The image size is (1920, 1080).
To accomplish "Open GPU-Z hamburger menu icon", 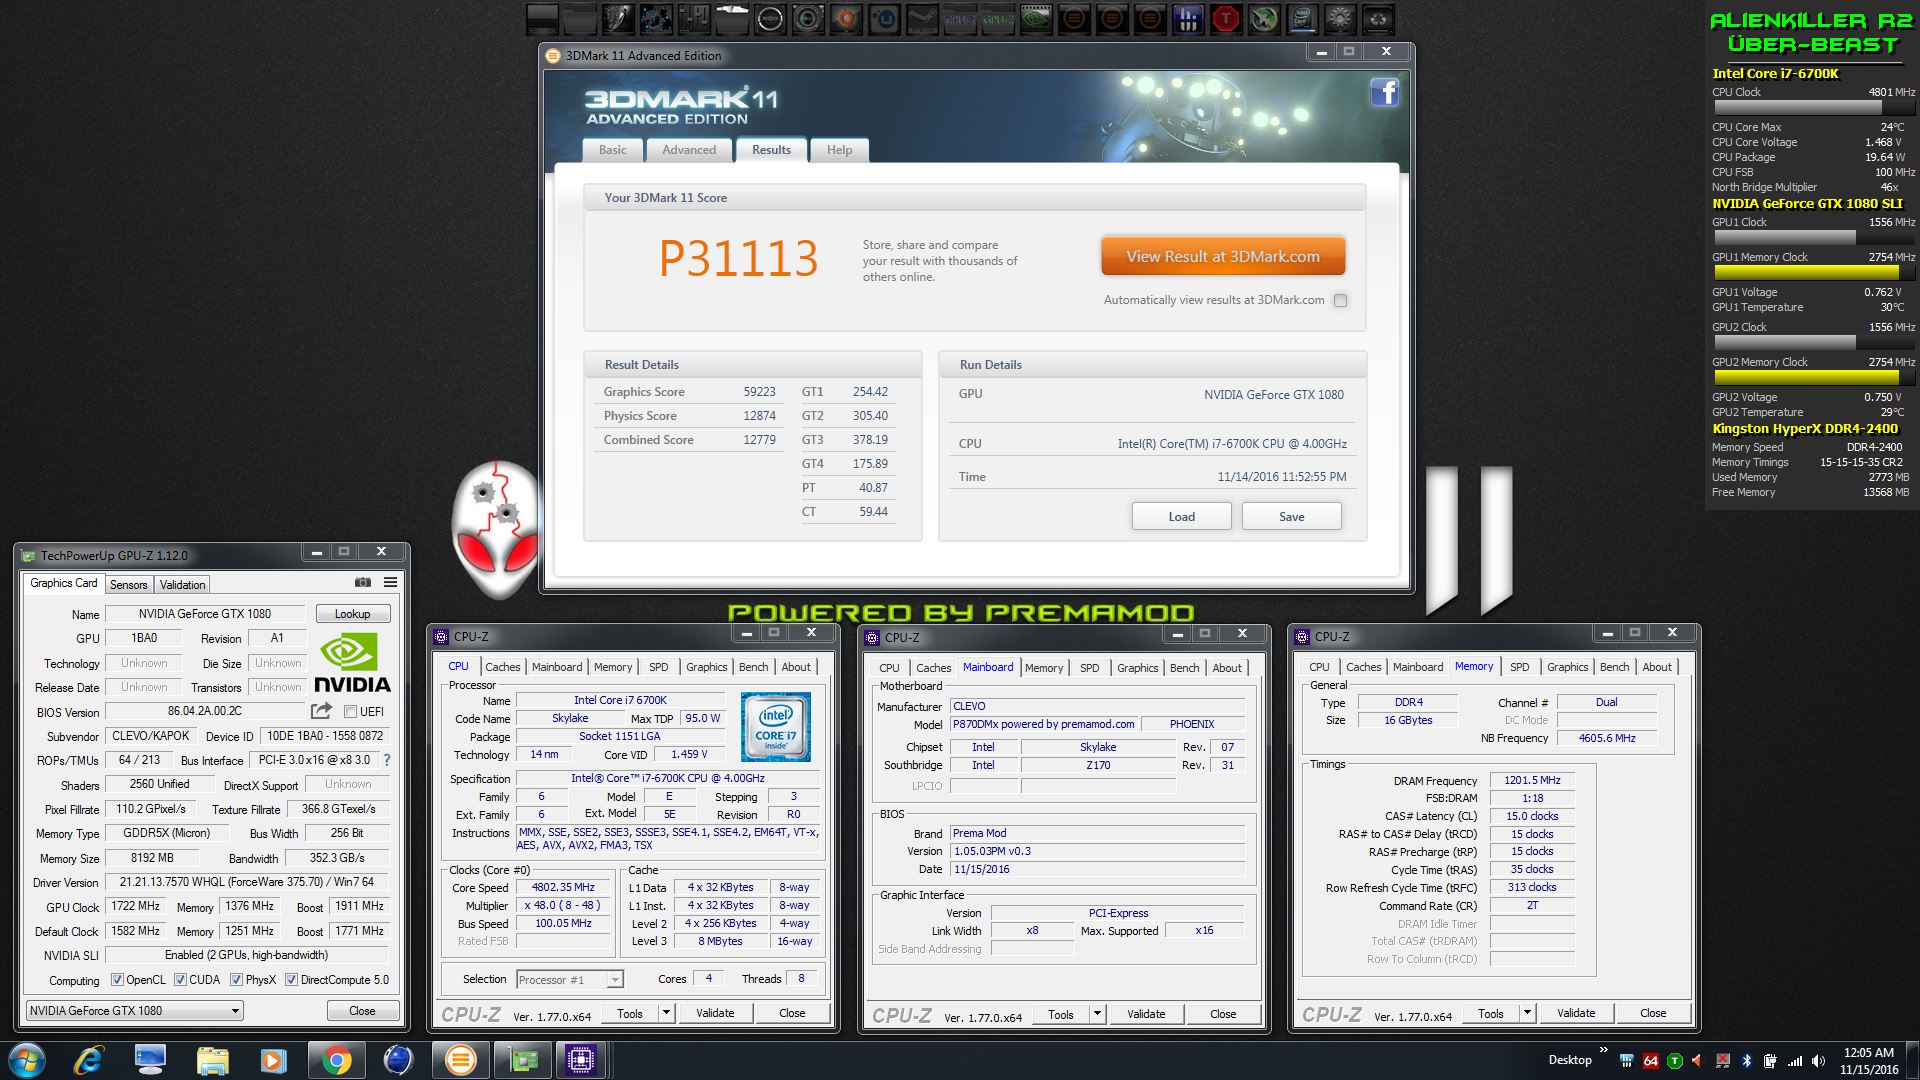I will click(390, 582).
